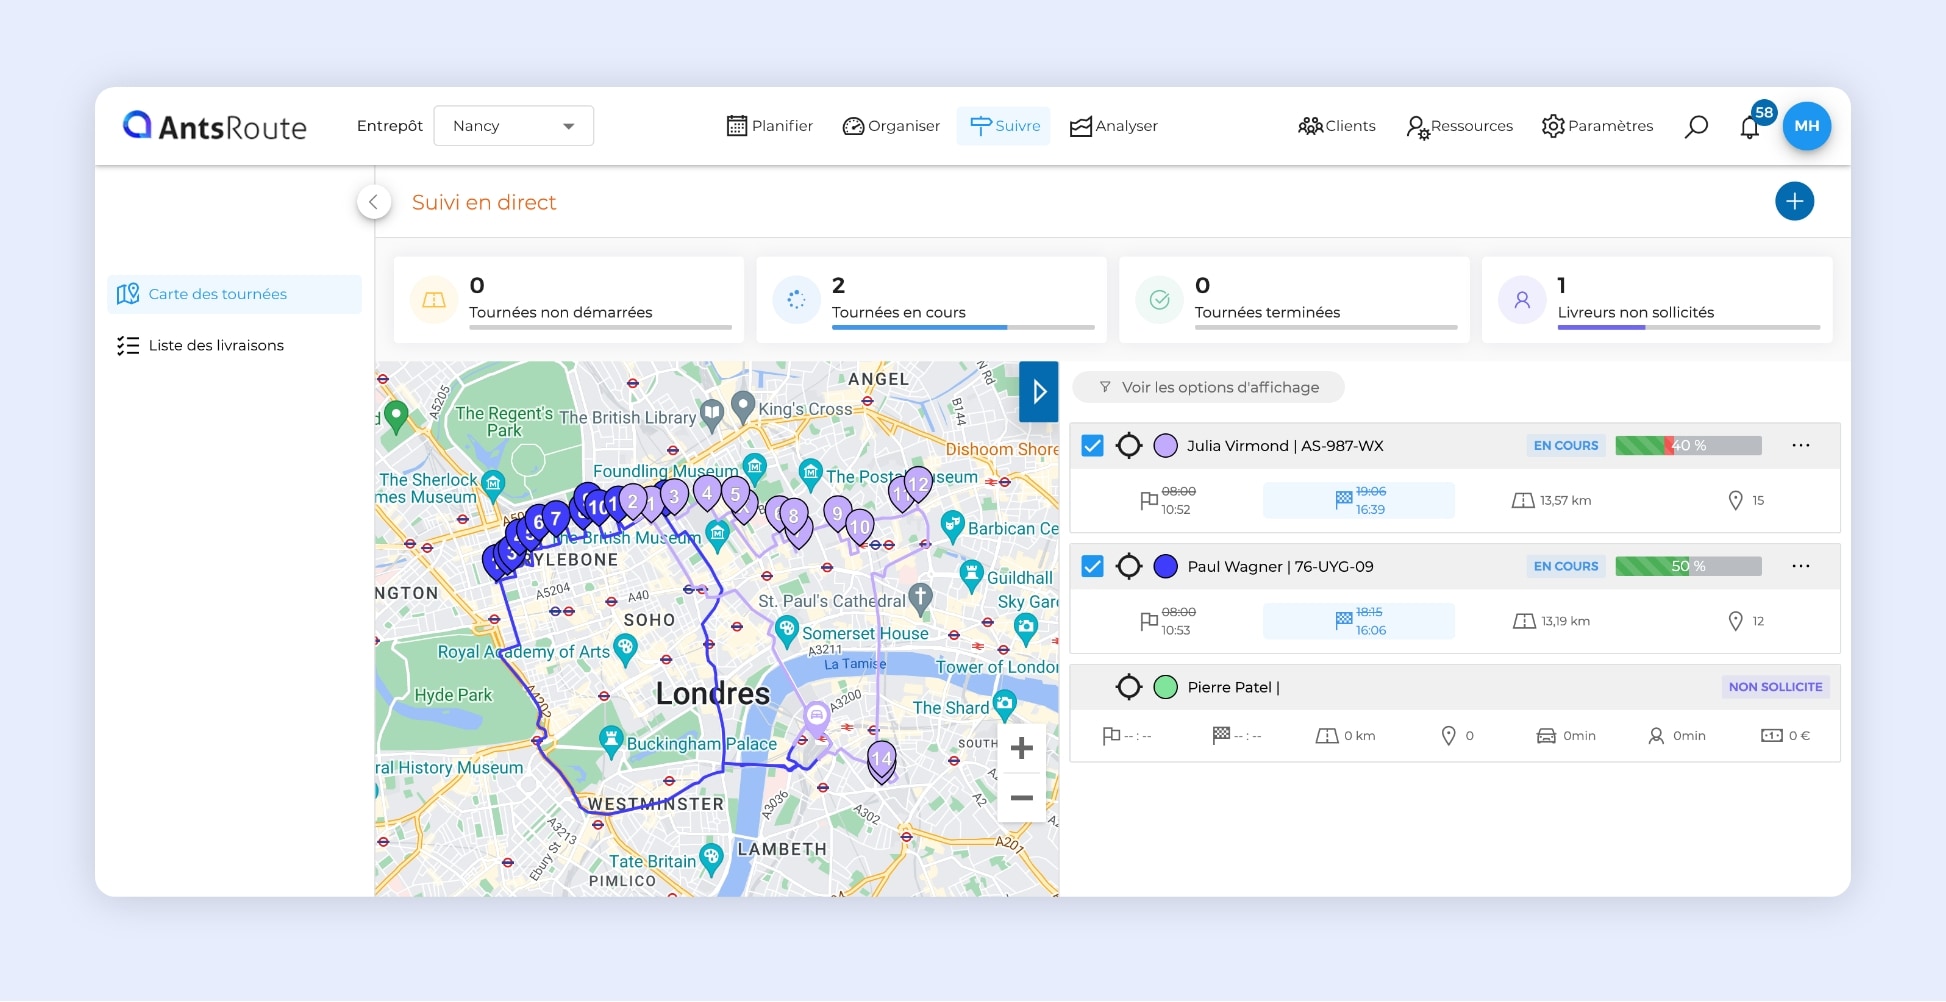The image size is (1946, 1002).
Task: Zoom out on the map
Action: pyautogui.click(x=1021, y=798)
